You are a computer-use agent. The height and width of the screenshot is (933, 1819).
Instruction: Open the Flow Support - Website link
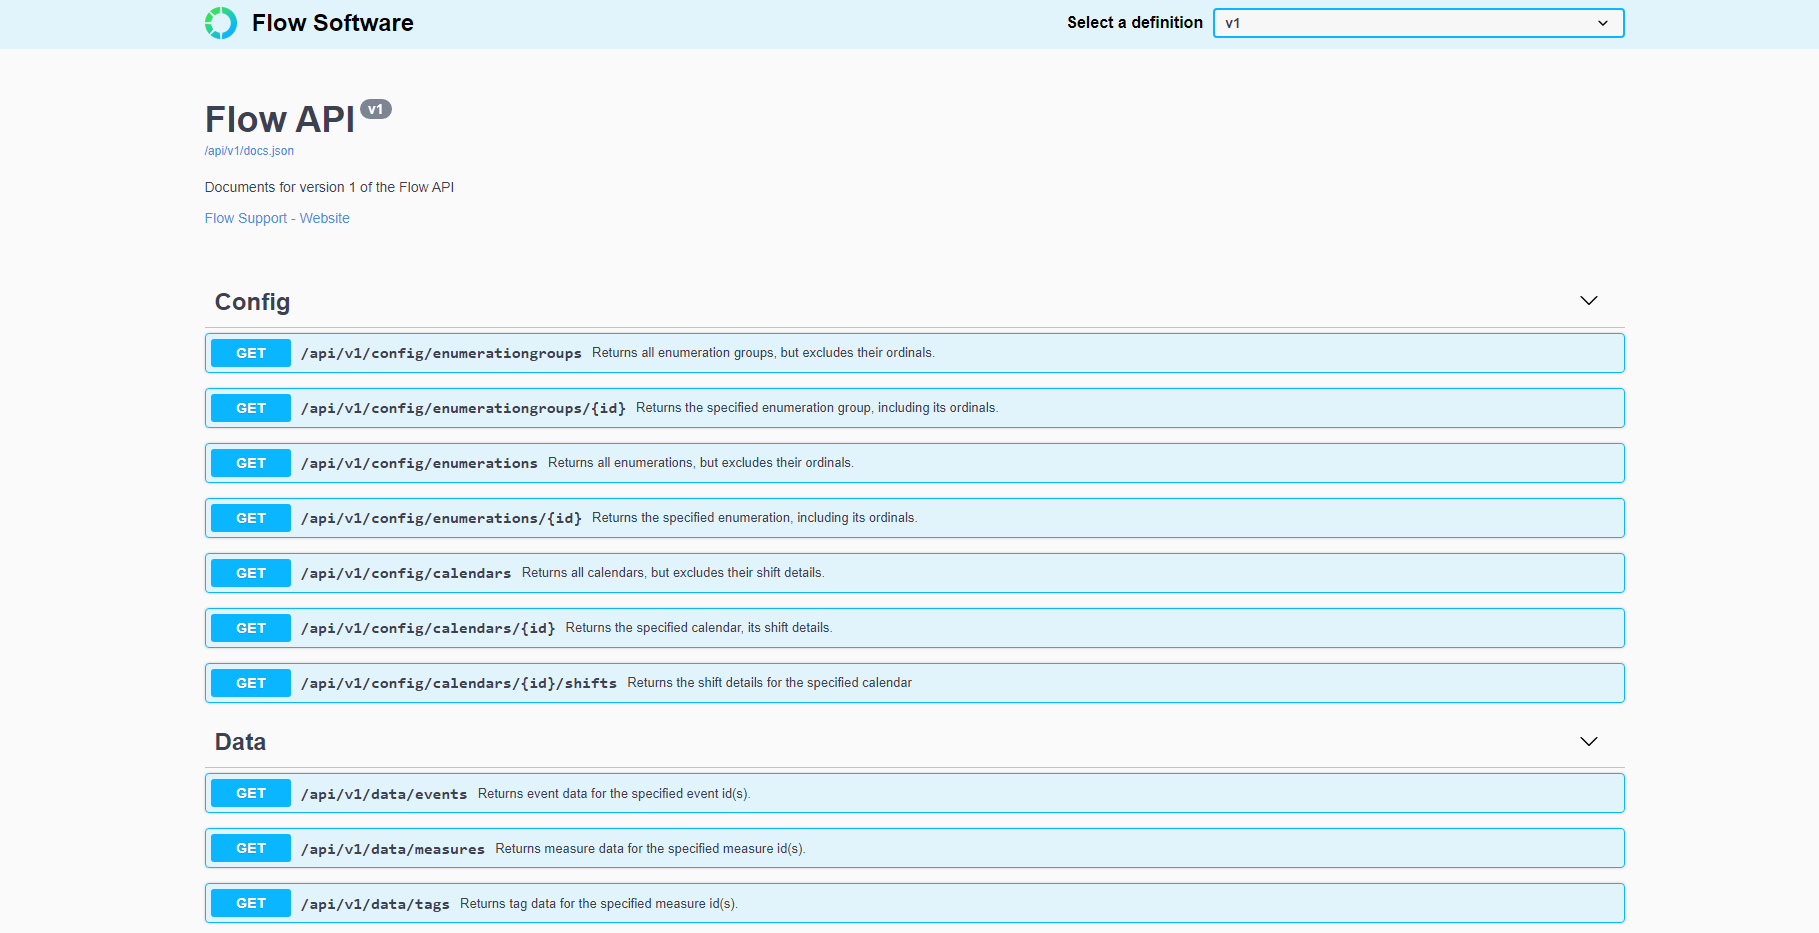277,218
